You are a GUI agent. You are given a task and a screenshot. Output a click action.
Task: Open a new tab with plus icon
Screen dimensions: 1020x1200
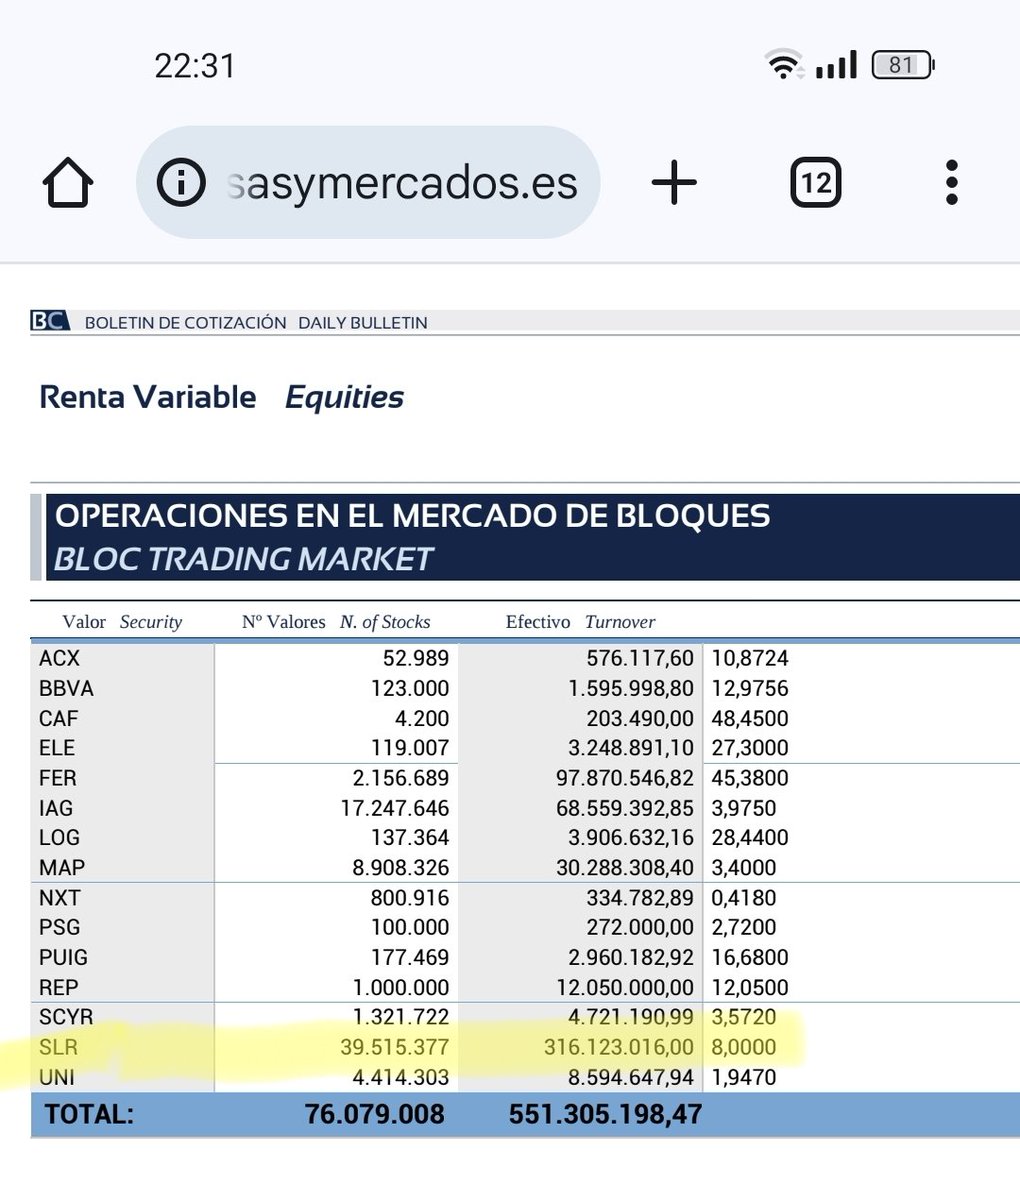[674, 183]
